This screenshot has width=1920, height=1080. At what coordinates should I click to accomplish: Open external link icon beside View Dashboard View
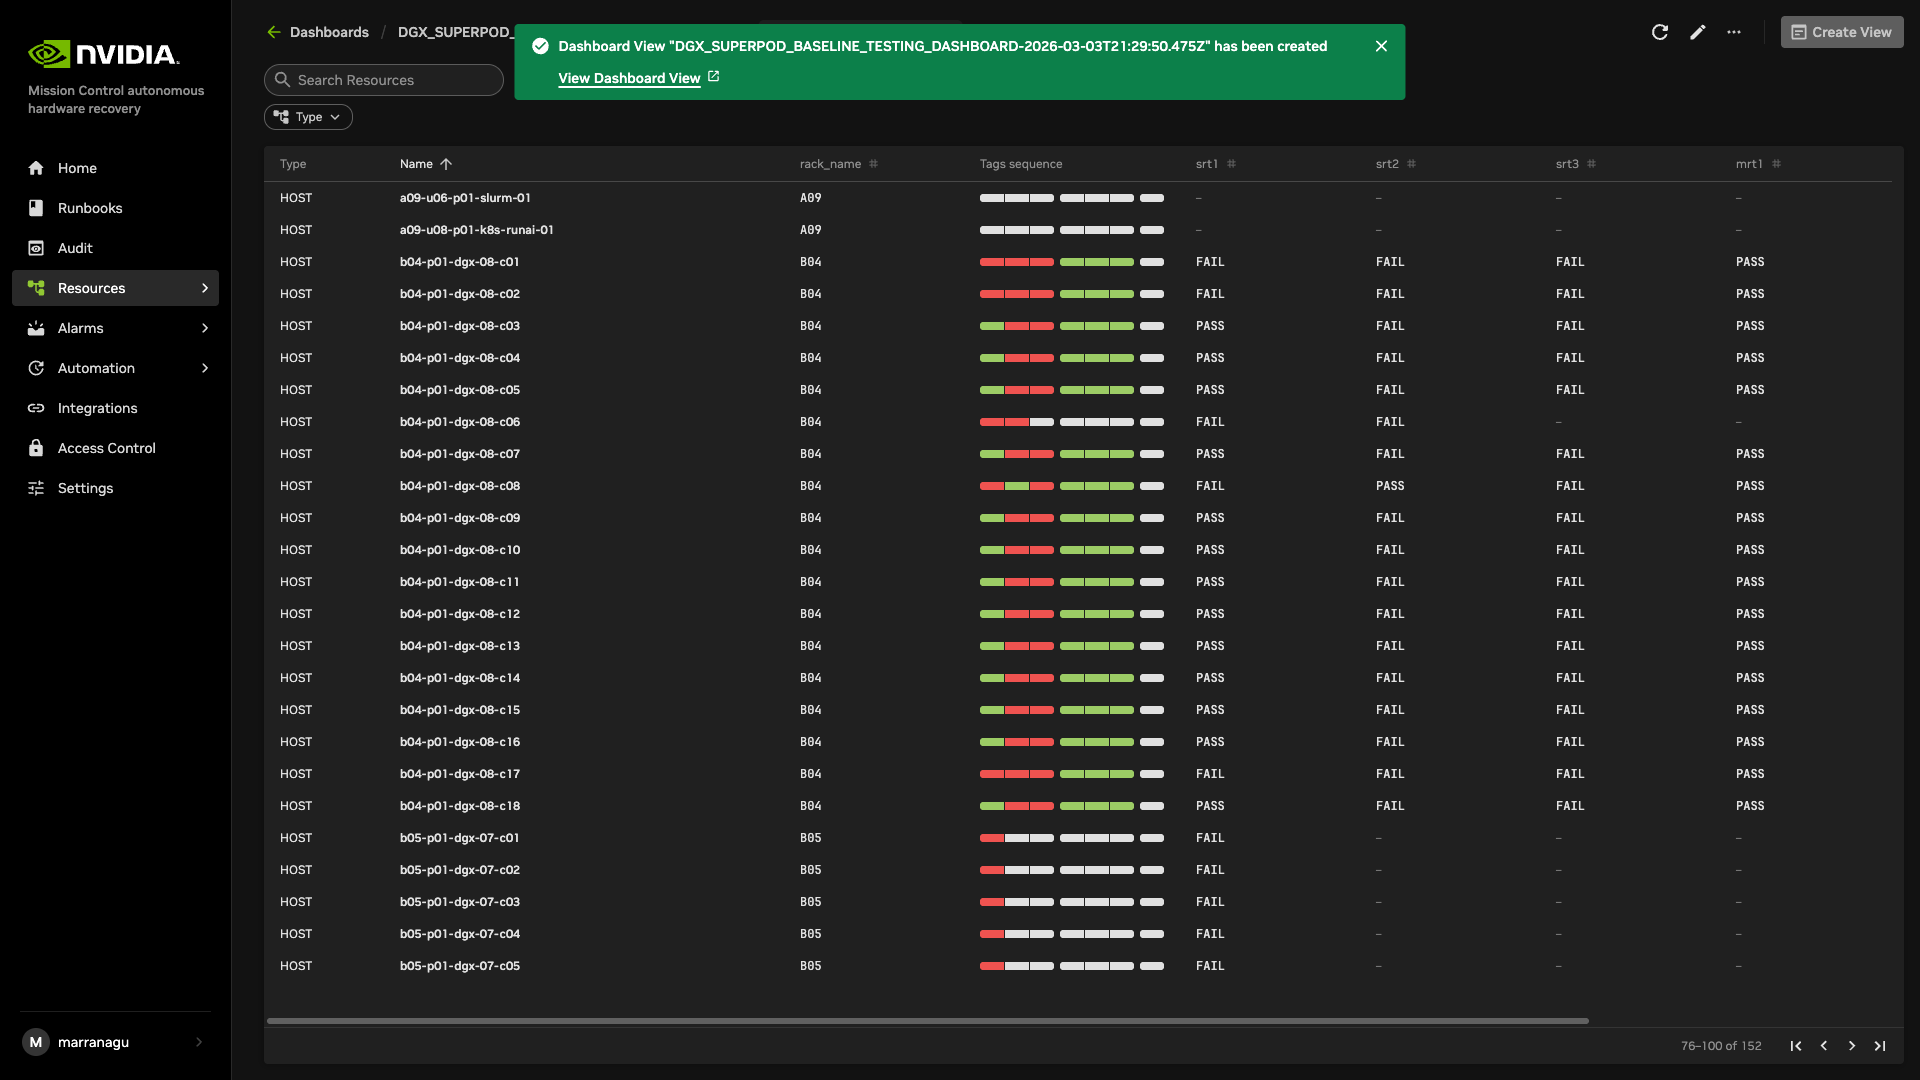pos(713,77)
